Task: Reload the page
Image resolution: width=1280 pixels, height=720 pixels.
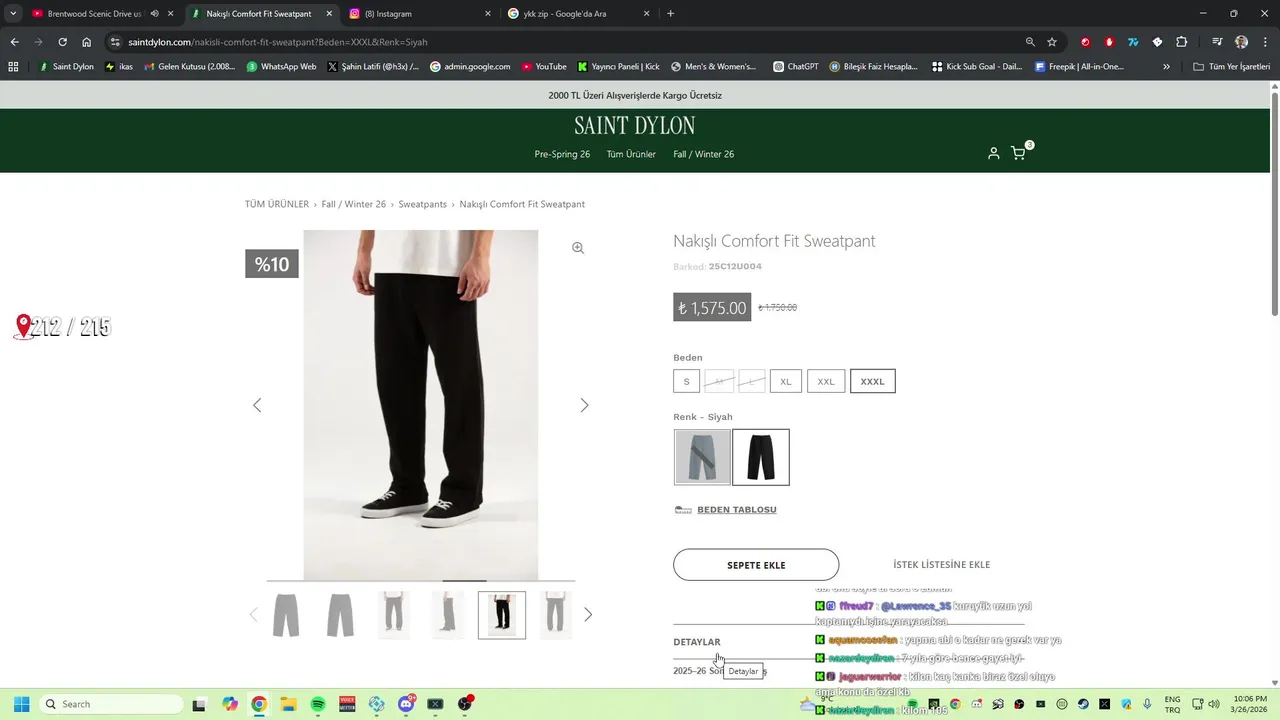Action: pos(62,42)
